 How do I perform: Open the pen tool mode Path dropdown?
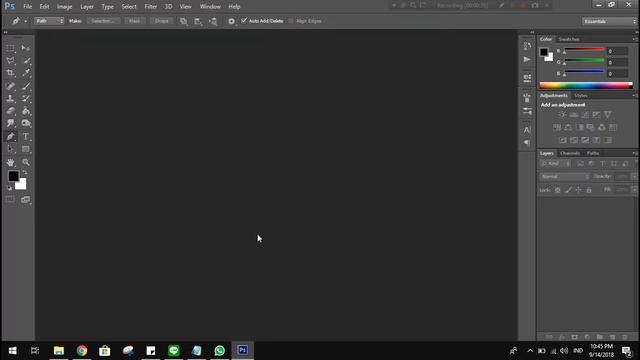(49, 21)
